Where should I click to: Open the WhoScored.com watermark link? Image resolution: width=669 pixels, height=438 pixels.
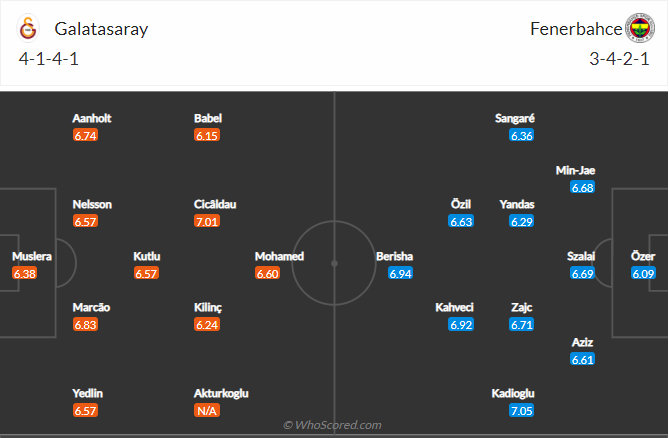332,425
